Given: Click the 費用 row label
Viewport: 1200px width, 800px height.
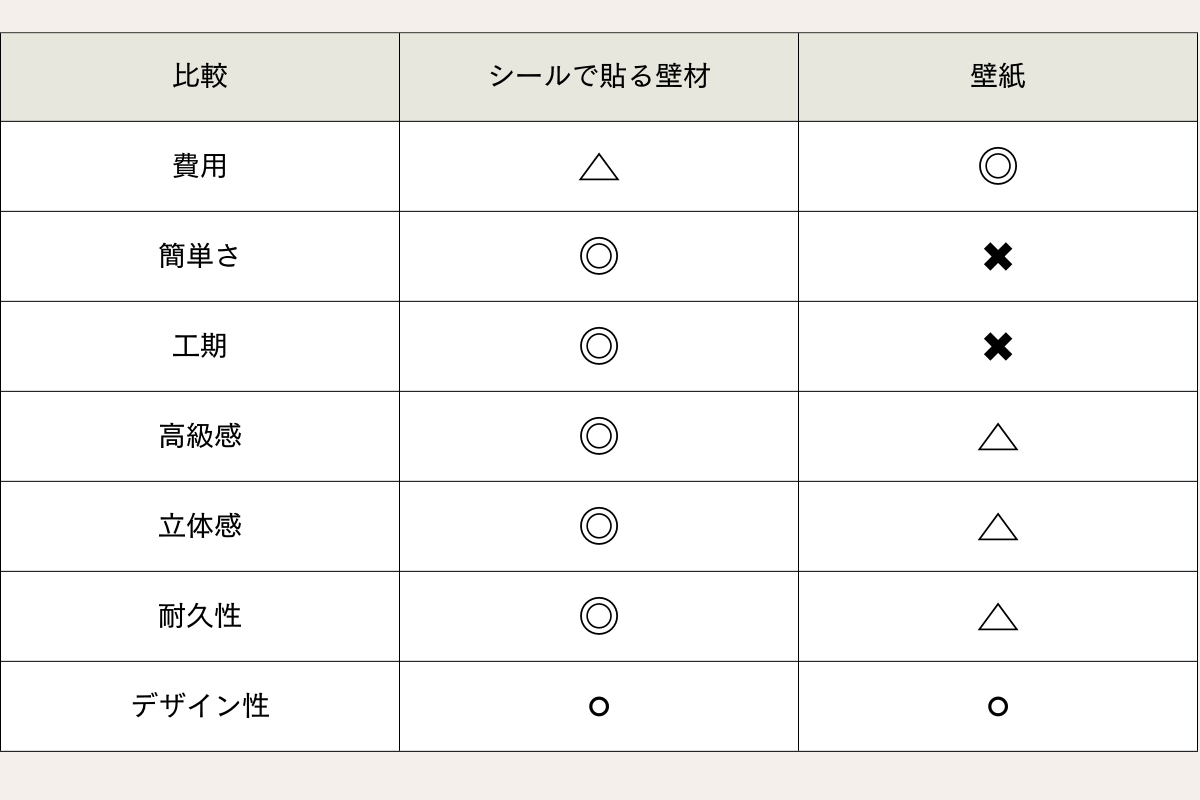Looking at the screenshot, I should point(200,166).
